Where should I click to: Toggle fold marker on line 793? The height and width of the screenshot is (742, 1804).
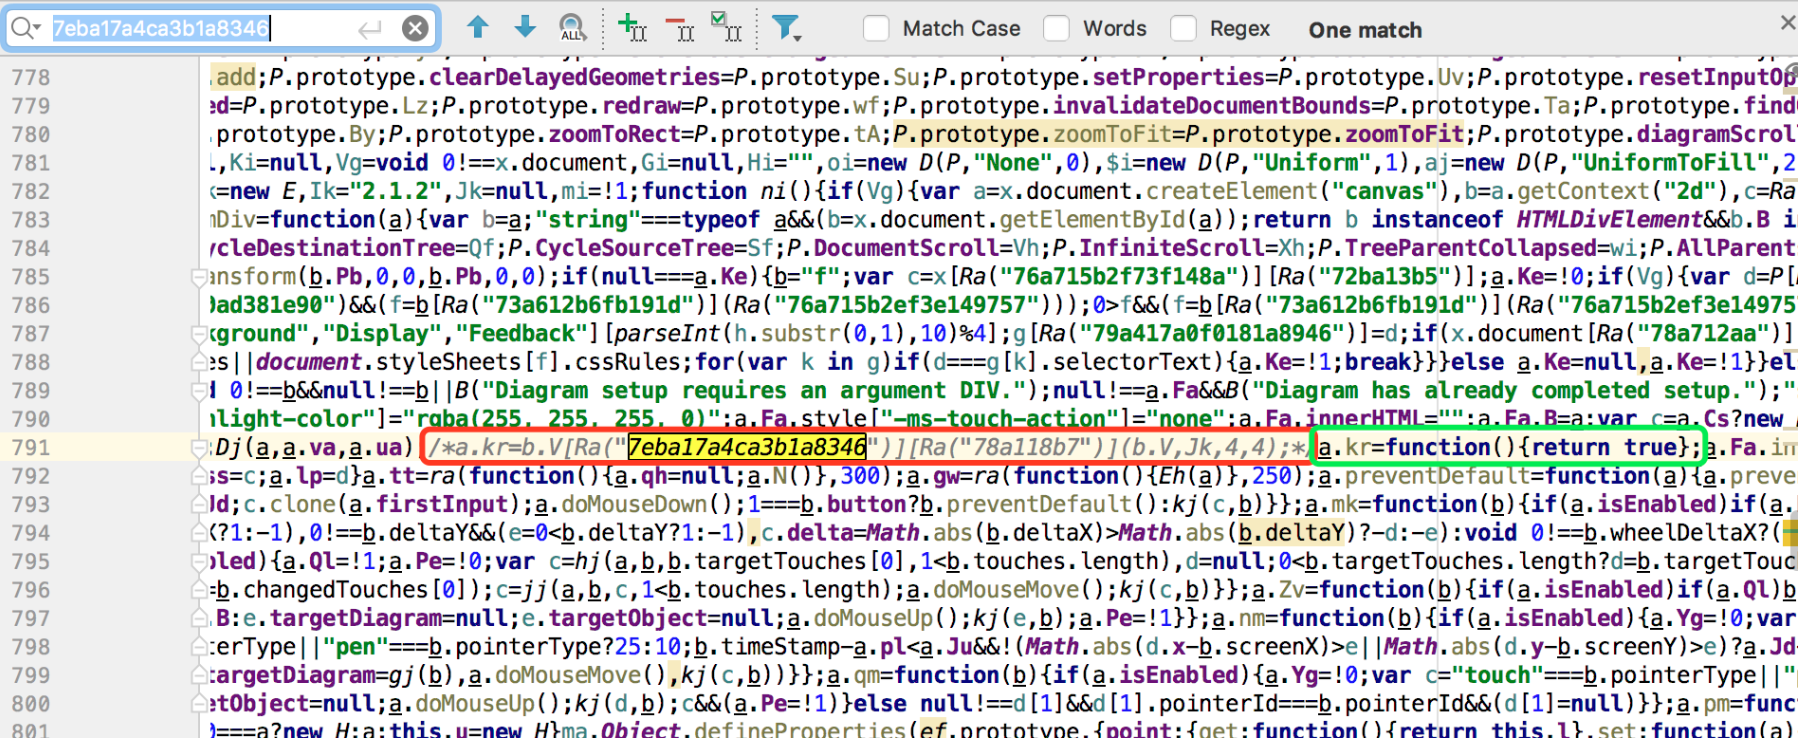(x=200, y=505)
